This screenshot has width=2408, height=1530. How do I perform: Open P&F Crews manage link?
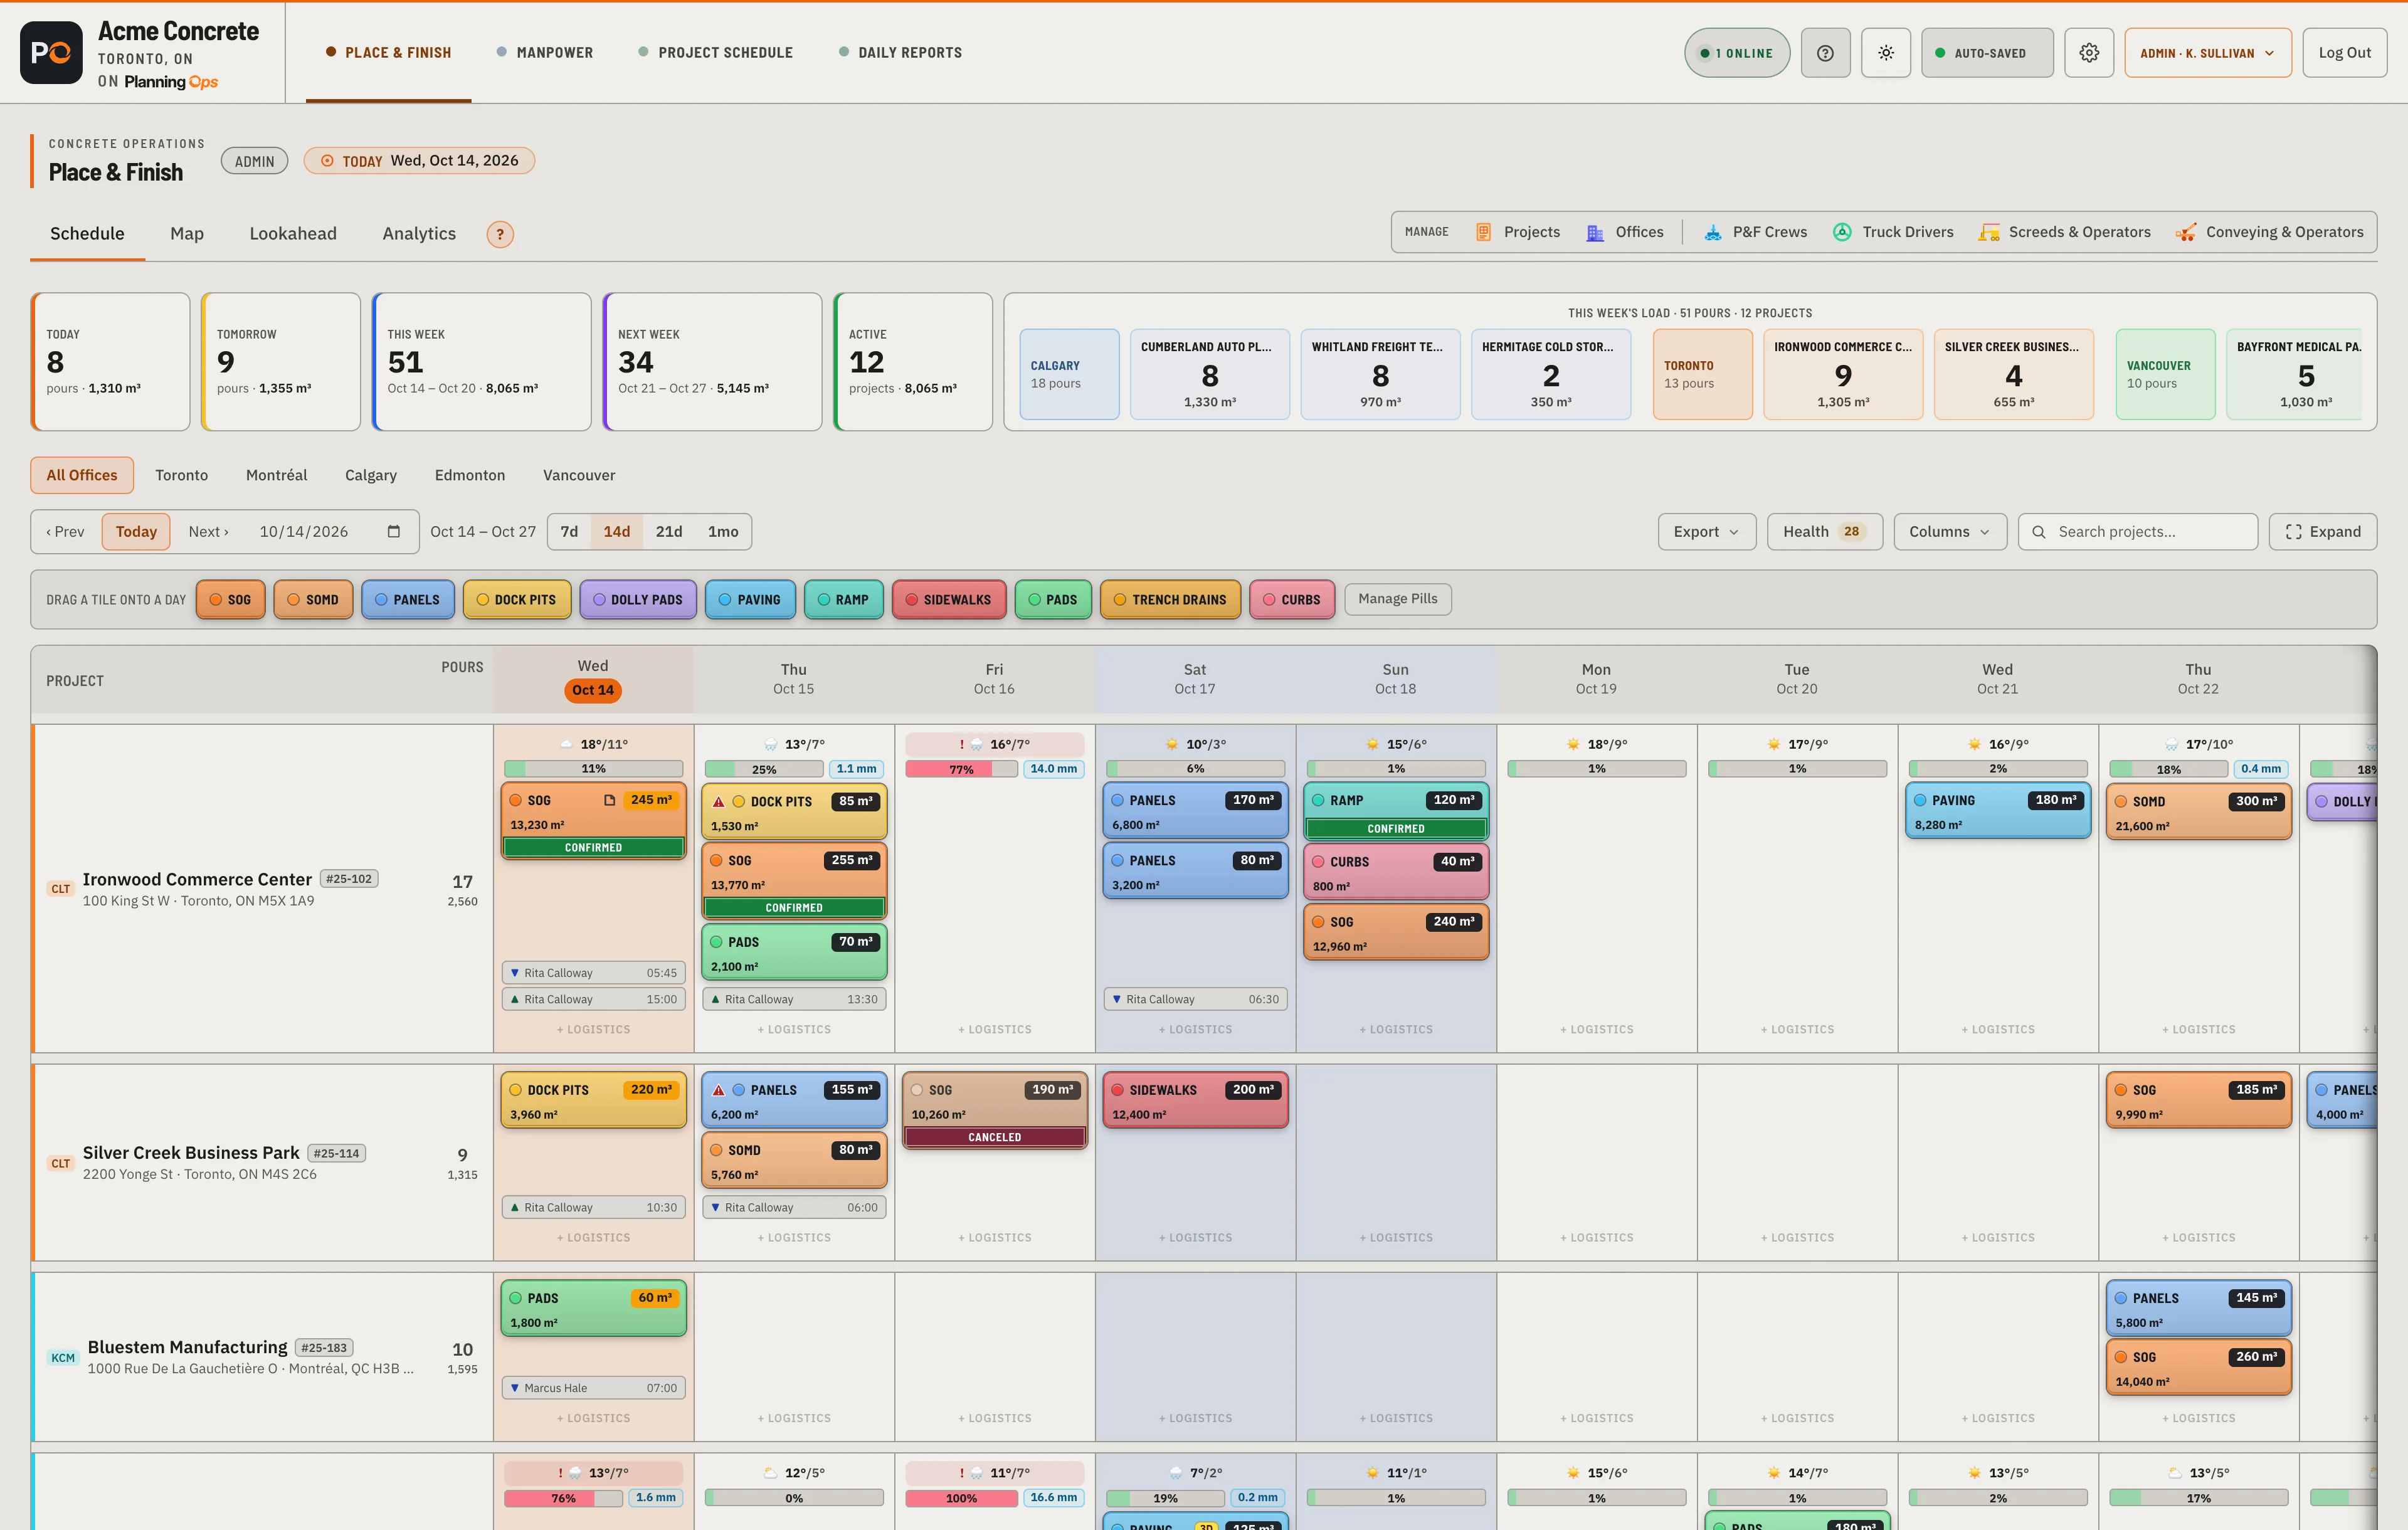pyautogui.click(x=1755, y=232)
